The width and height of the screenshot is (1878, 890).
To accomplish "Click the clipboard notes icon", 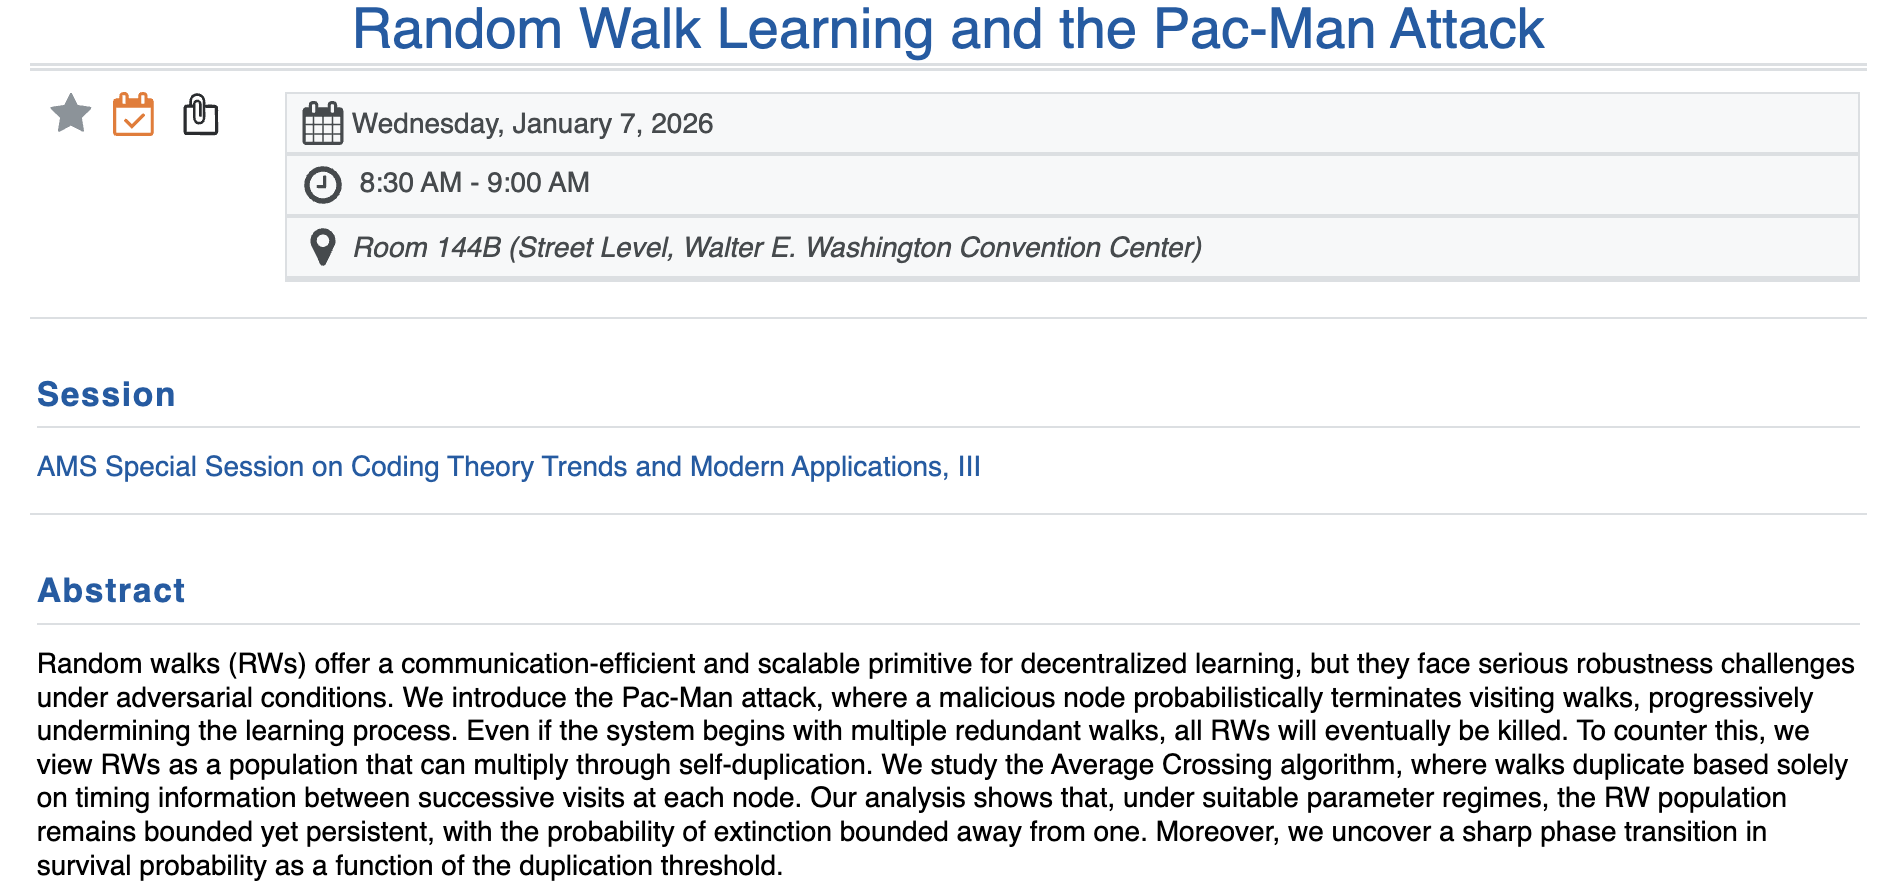I will (200, 114).
